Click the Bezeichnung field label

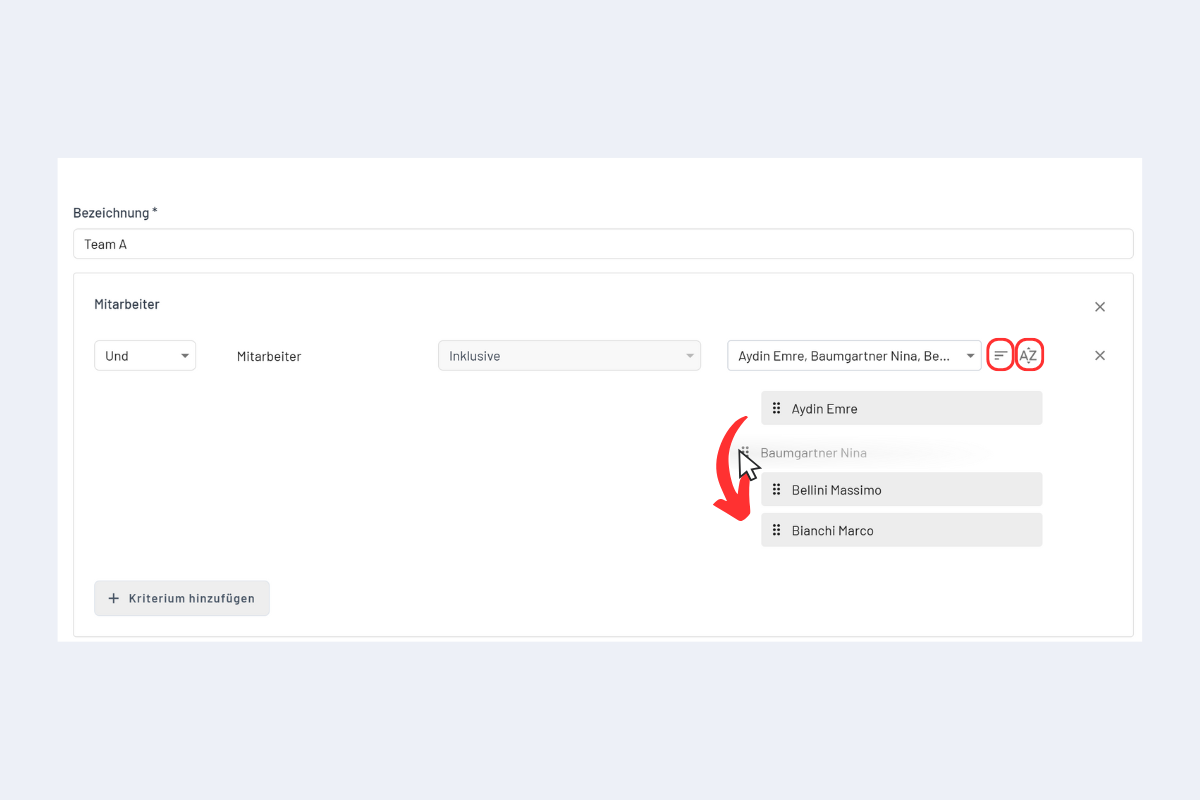pyautogui.click(x=115, y=213)
